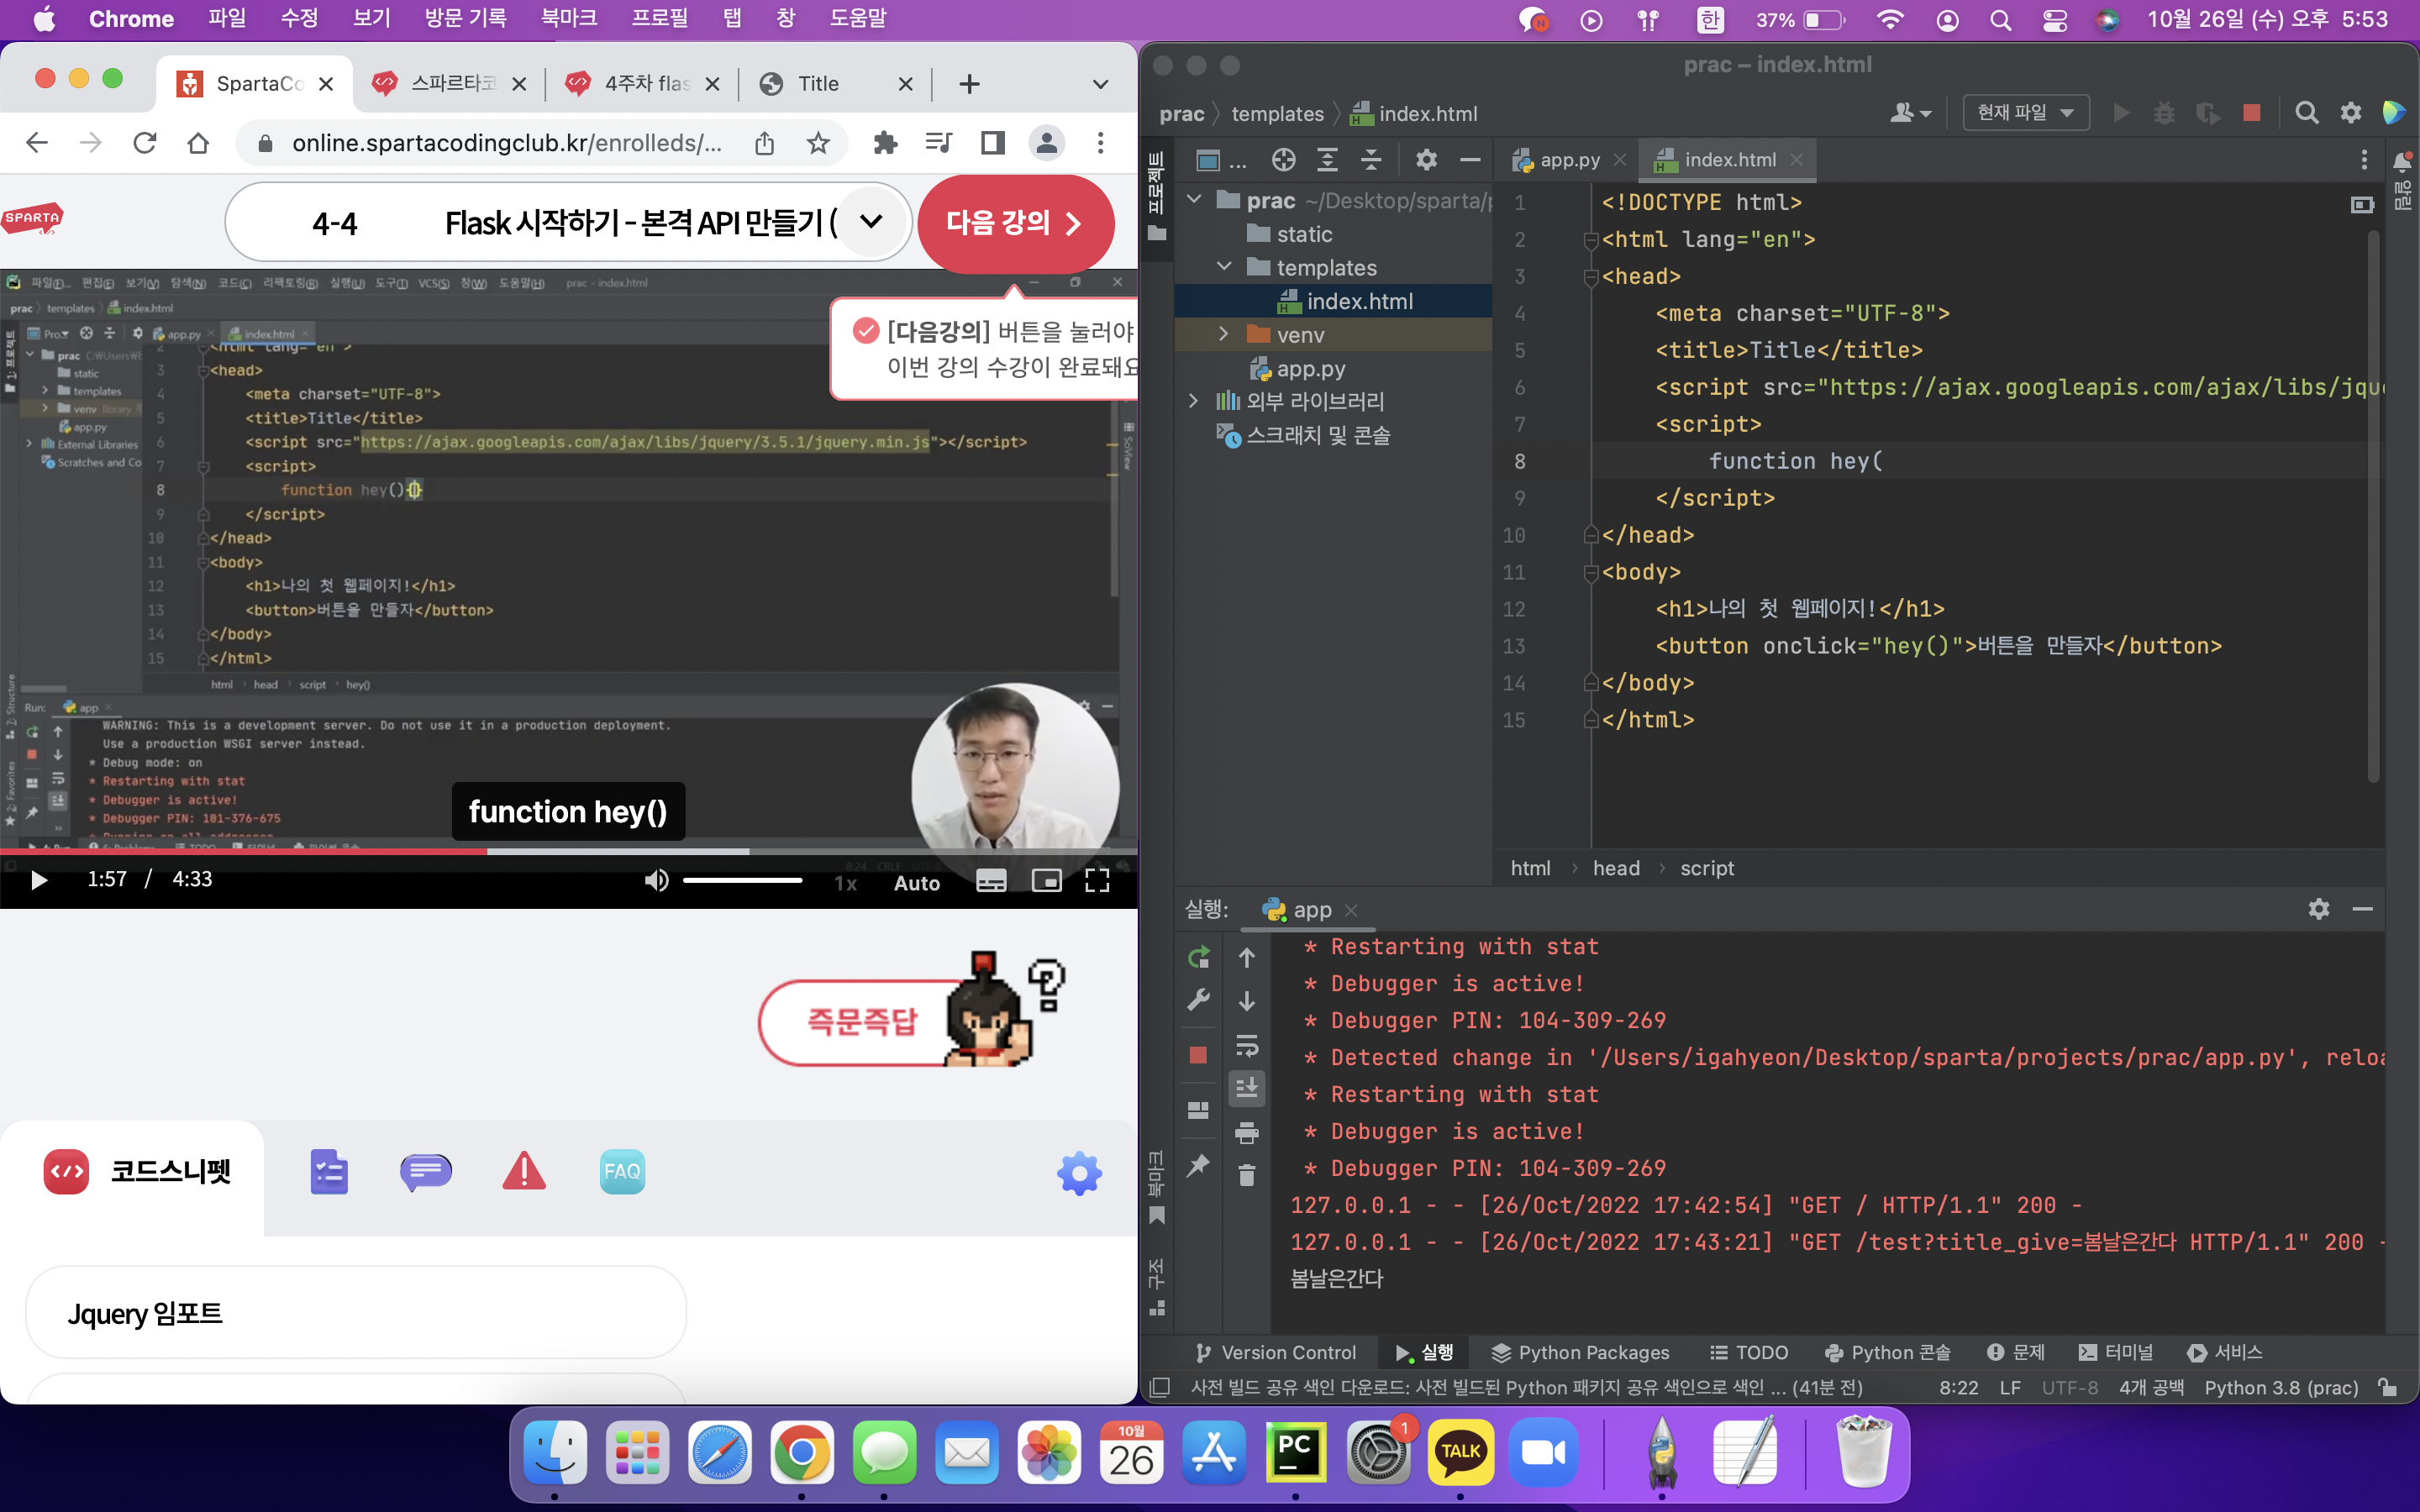Select opened file in project tree
Screen dimensions: 2420x1512
click(x=1283, y=160)
